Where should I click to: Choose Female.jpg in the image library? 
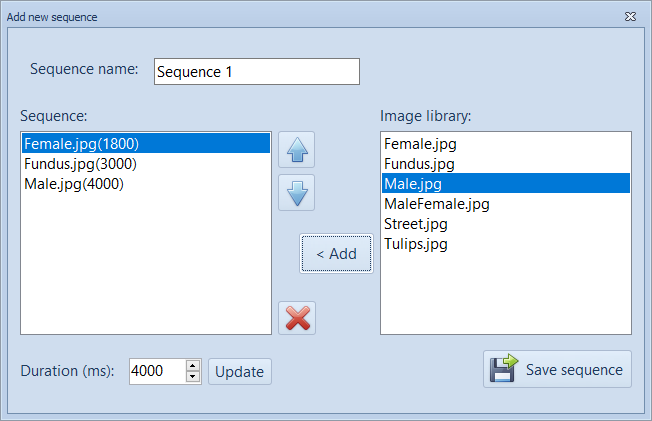[420, 143]
